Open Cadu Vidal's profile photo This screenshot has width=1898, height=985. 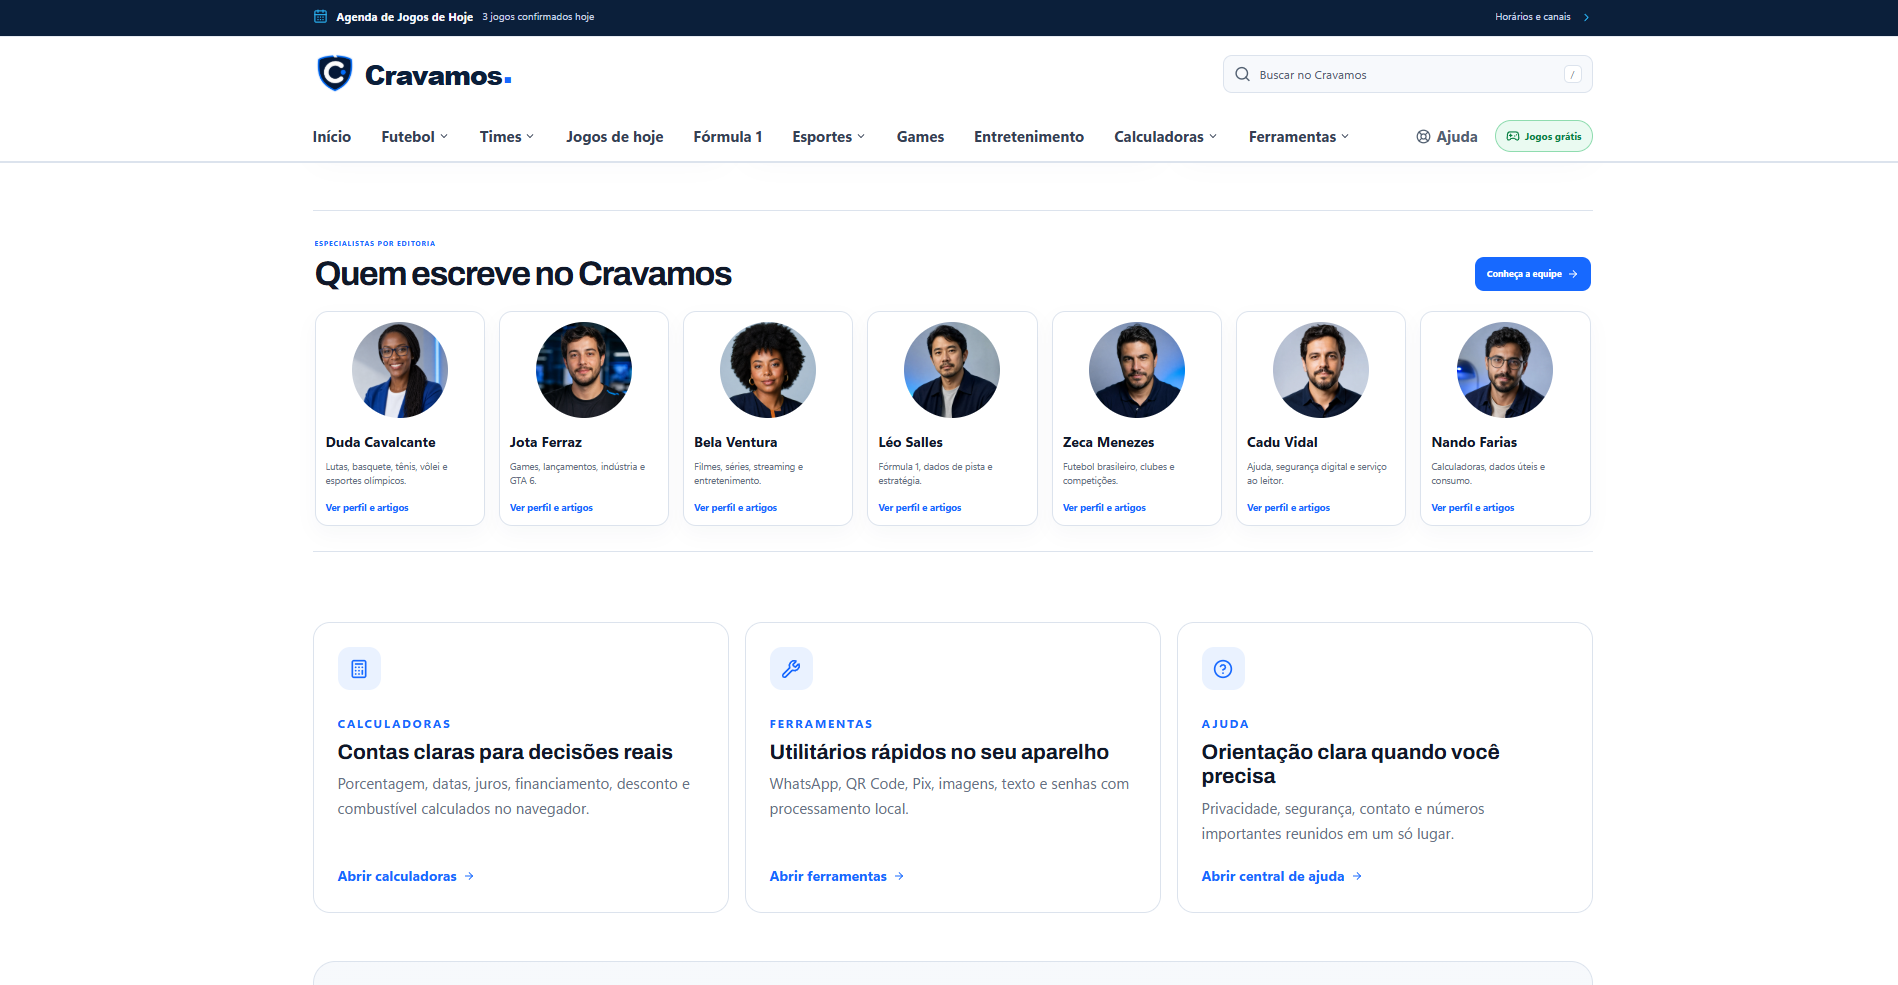coord(1321,370)
